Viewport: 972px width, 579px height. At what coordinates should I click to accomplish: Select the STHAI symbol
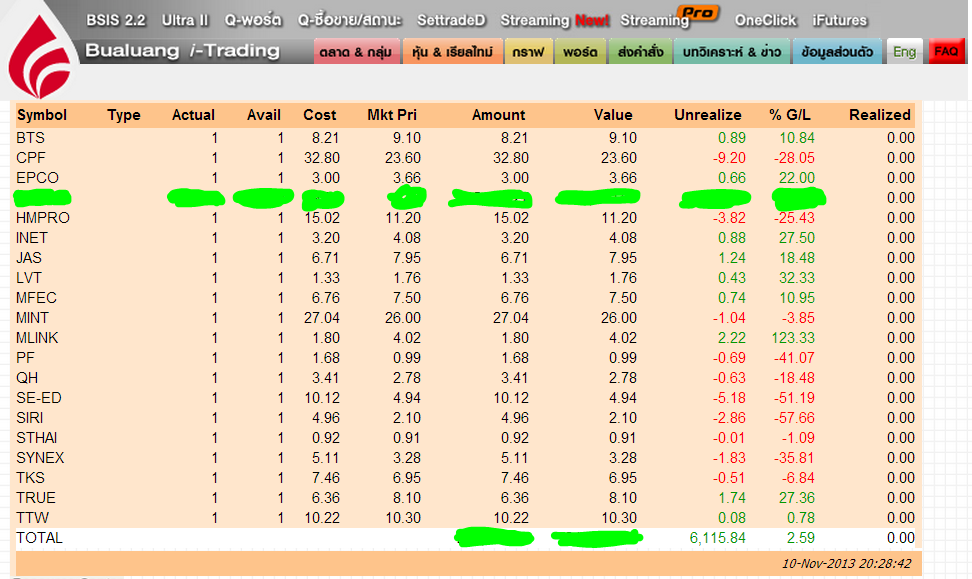tap(37, 438)
